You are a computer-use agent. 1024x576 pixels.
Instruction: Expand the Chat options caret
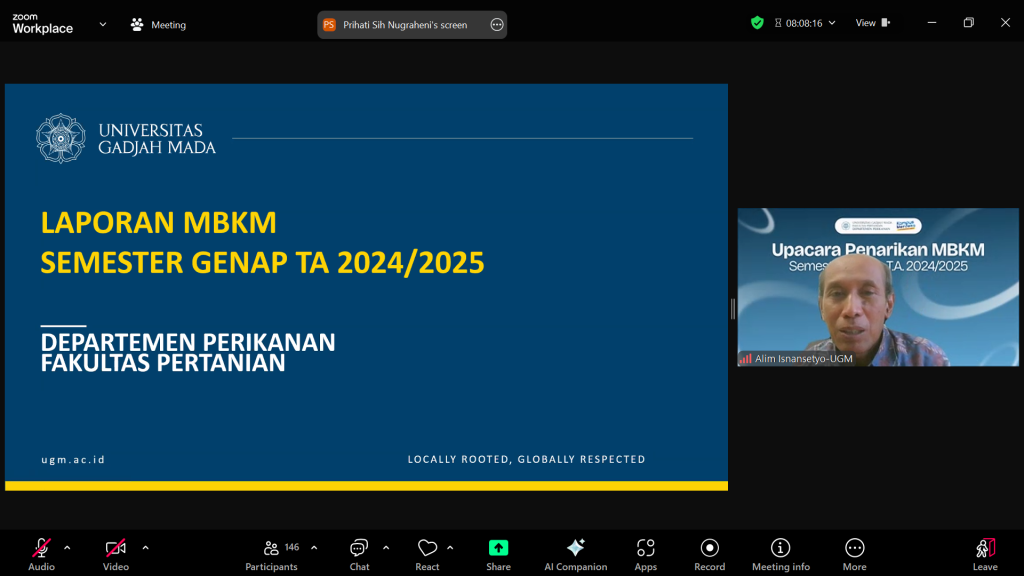[x=386, y=548]
